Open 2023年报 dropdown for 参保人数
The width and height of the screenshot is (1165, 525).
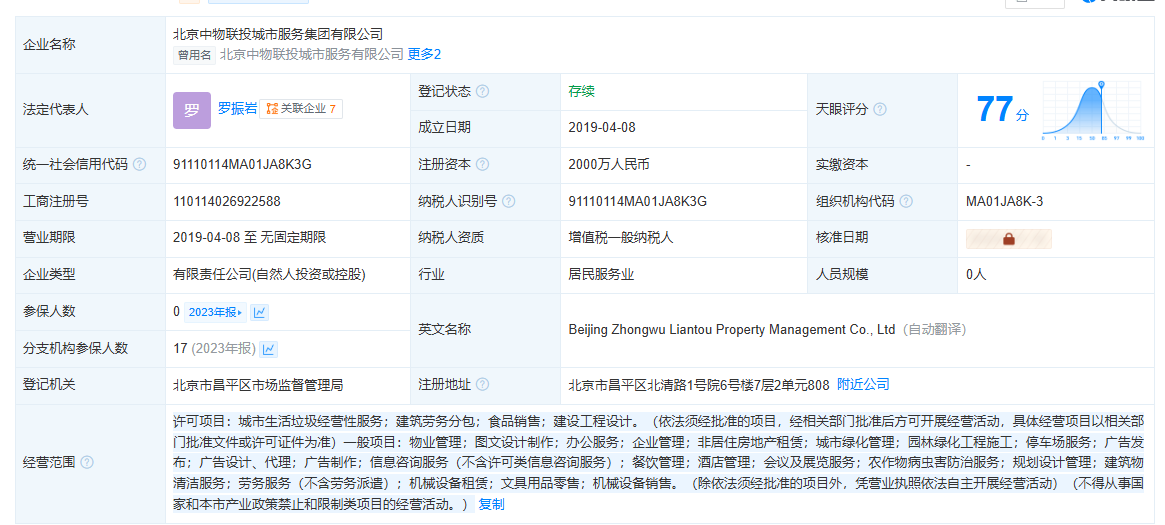tap(215, 313)
